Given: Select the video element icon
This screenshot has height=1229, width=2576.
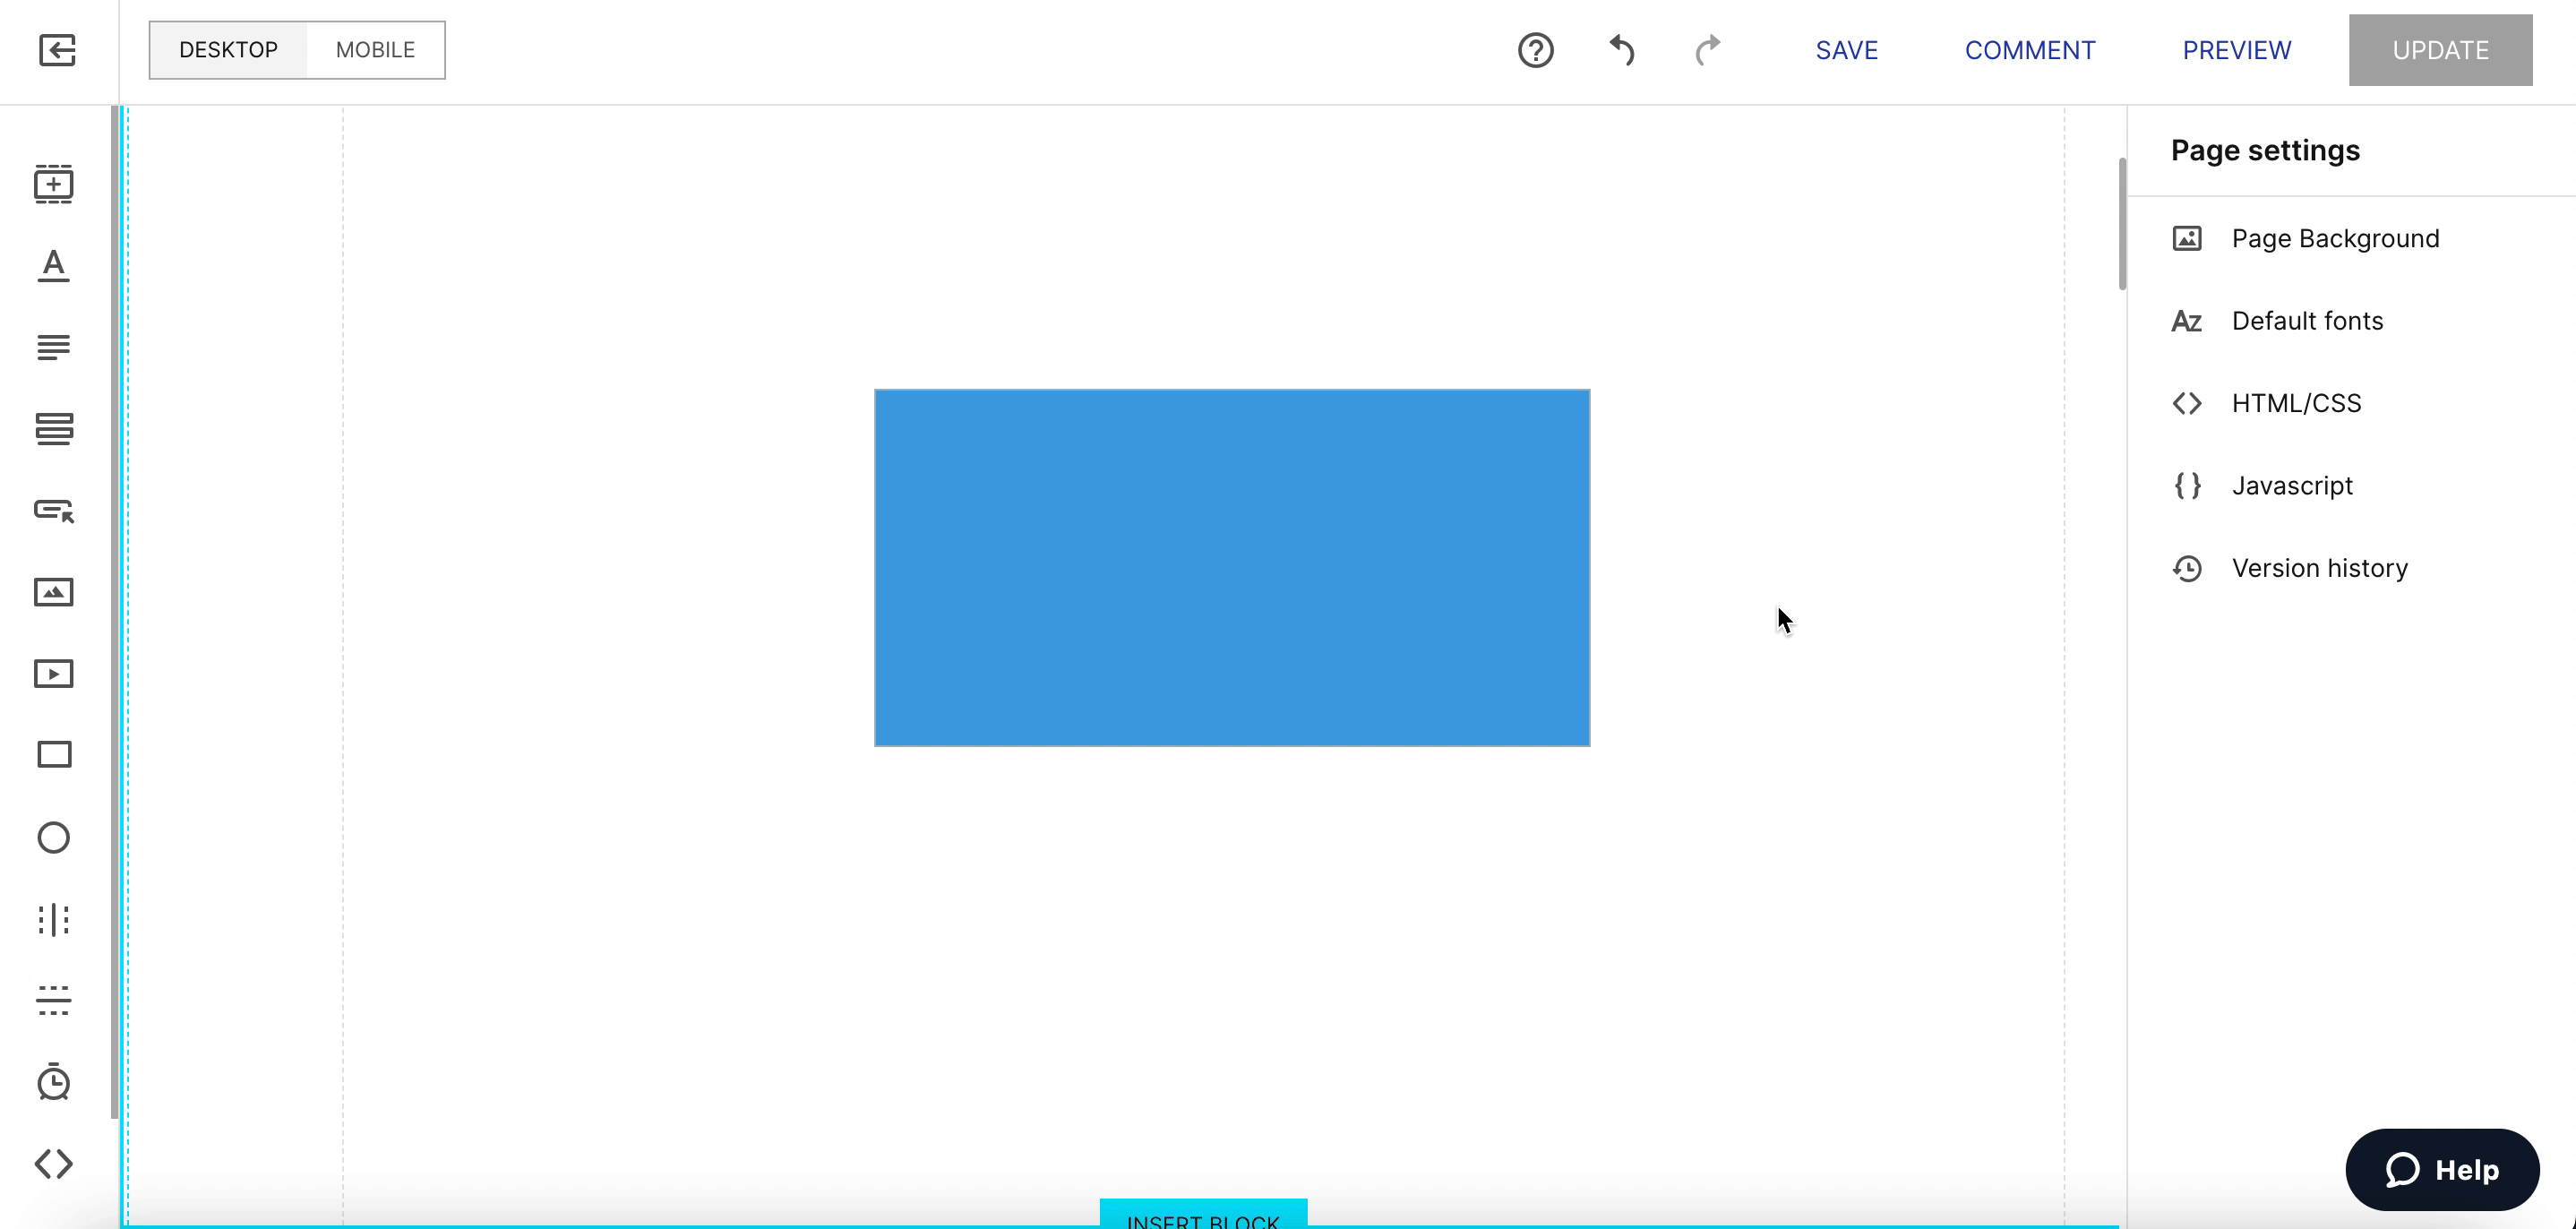Looking at the screenshot, I should coord(54,674).
